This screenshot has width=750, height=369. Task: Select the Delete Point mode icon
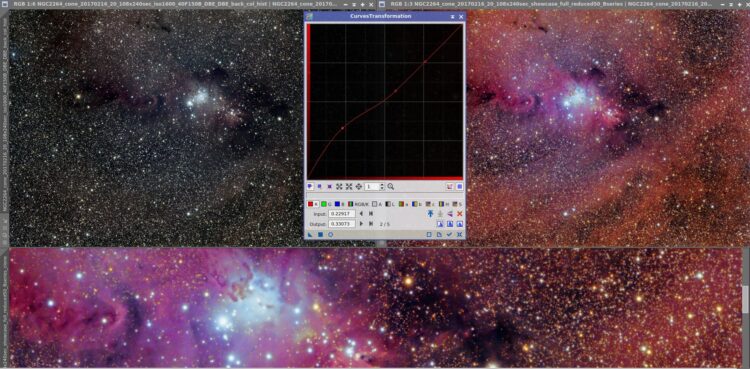(330, 187)
